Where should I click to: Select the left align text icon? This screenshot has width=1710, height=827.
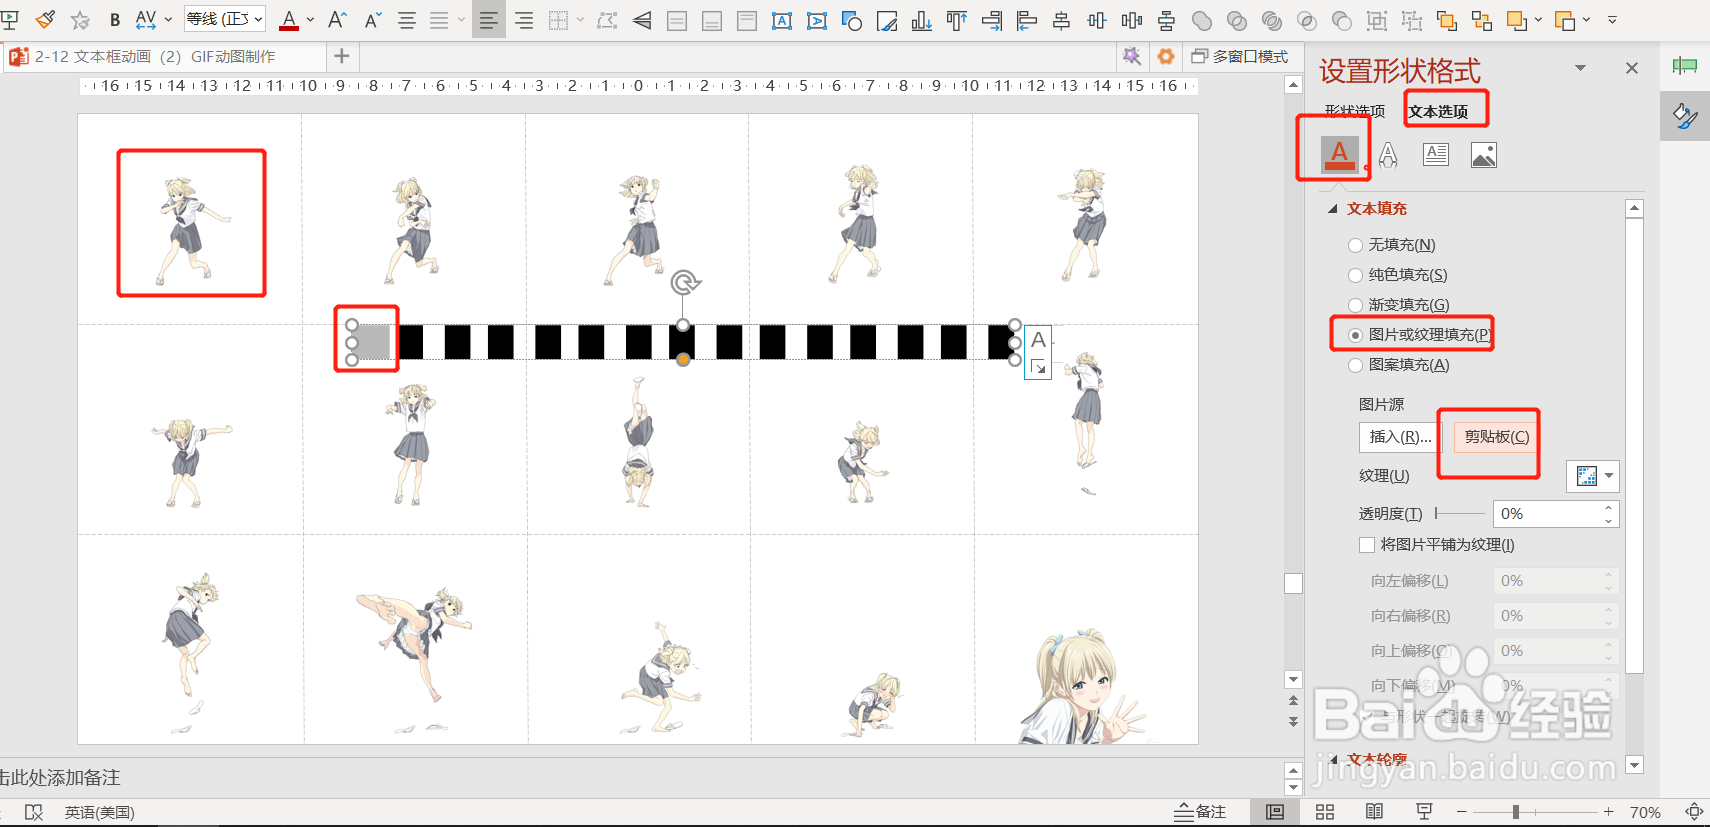tap(488, 20)
